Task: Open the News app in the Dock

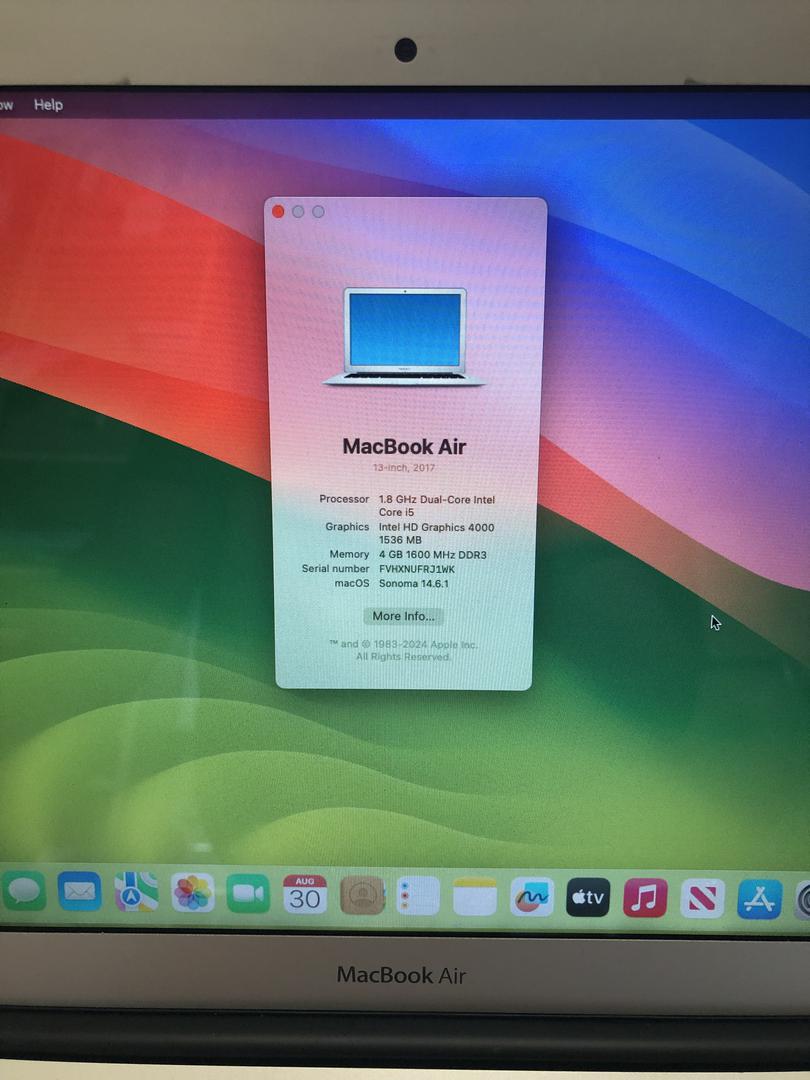Action: [x=702, y=898]
